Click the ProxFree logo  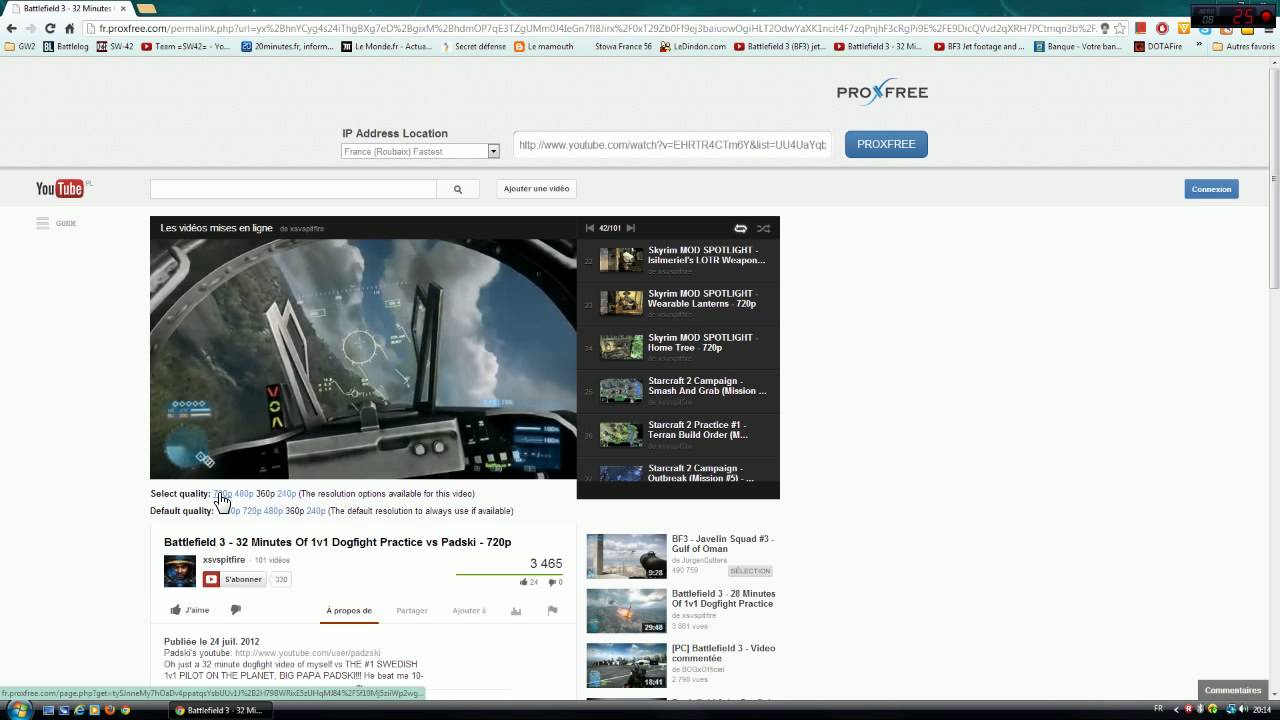click(x=882, y=92)
